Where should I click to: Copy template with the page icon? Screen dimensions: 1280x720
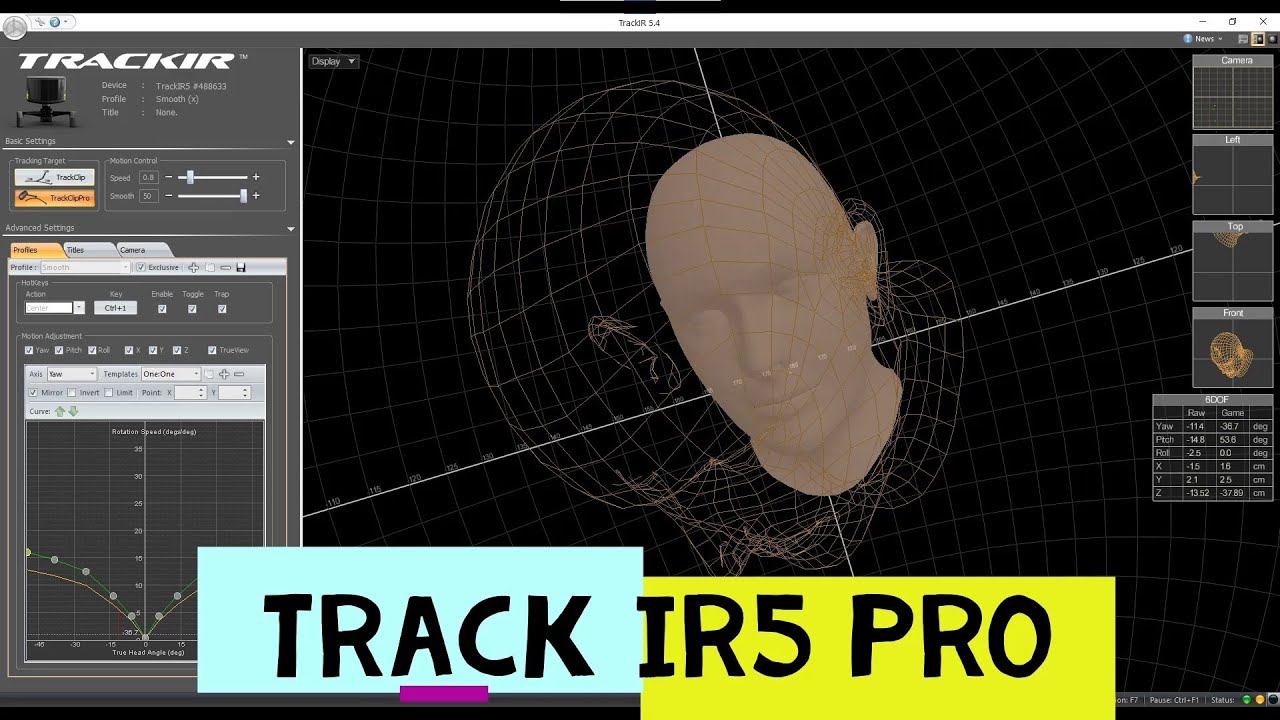pos(209,374)
